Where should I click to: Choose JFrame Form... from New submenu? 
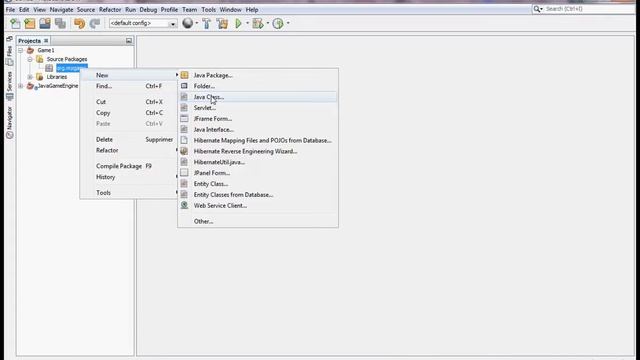[x=258, y=119]
